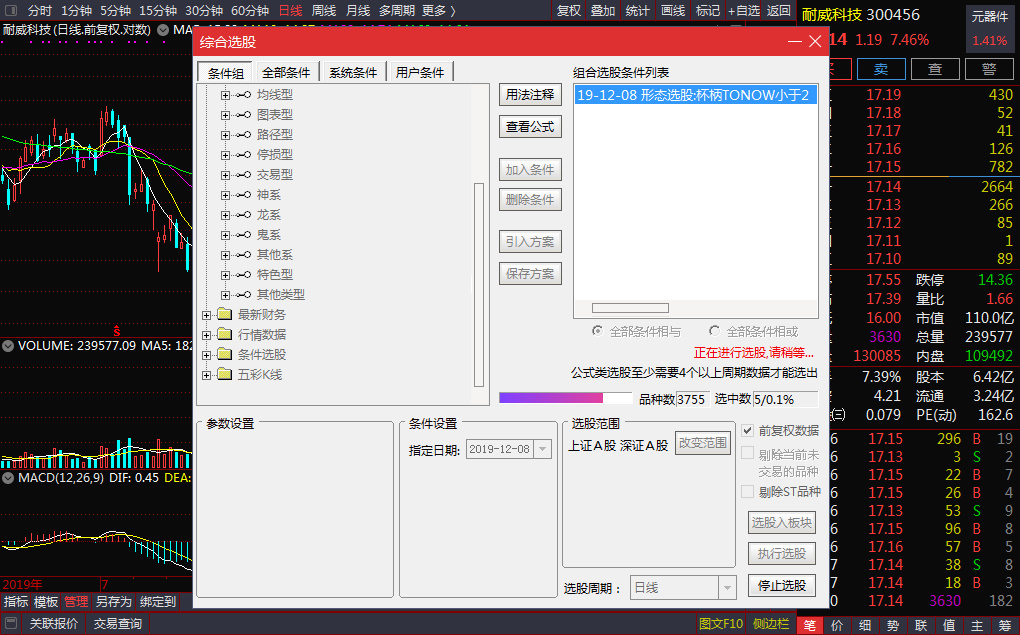Toggle the 前复权数据 checkbox
The width and height of the screenshot is (1020, 635).
748,430
